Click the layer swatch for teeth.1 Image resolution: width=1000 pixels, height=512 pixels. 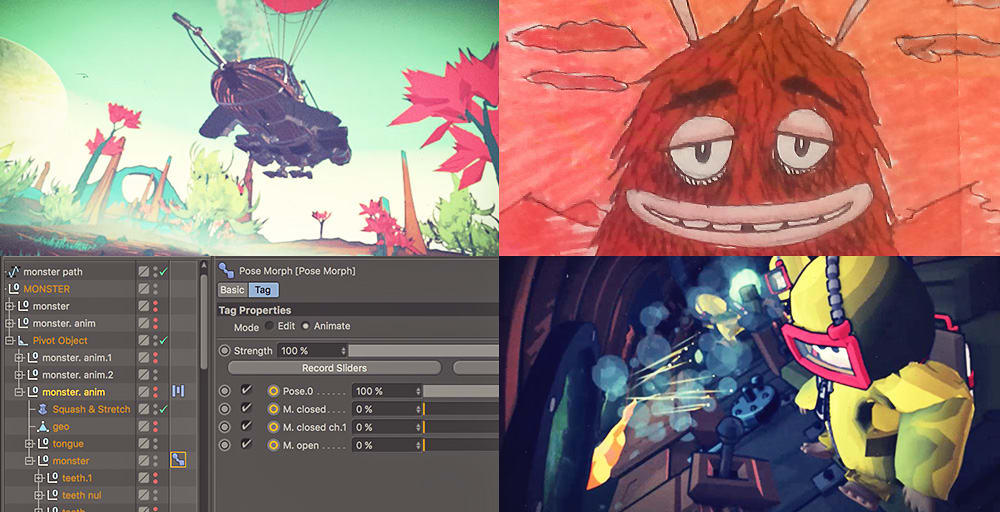[143, 478]
